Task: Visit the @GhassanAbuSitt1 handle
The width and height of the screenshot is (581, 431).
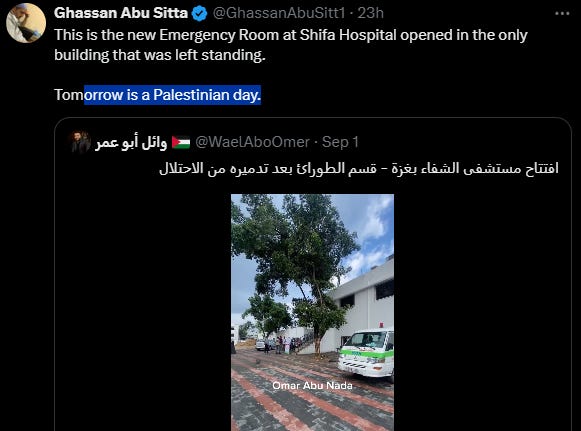Action: click(279, 13)
